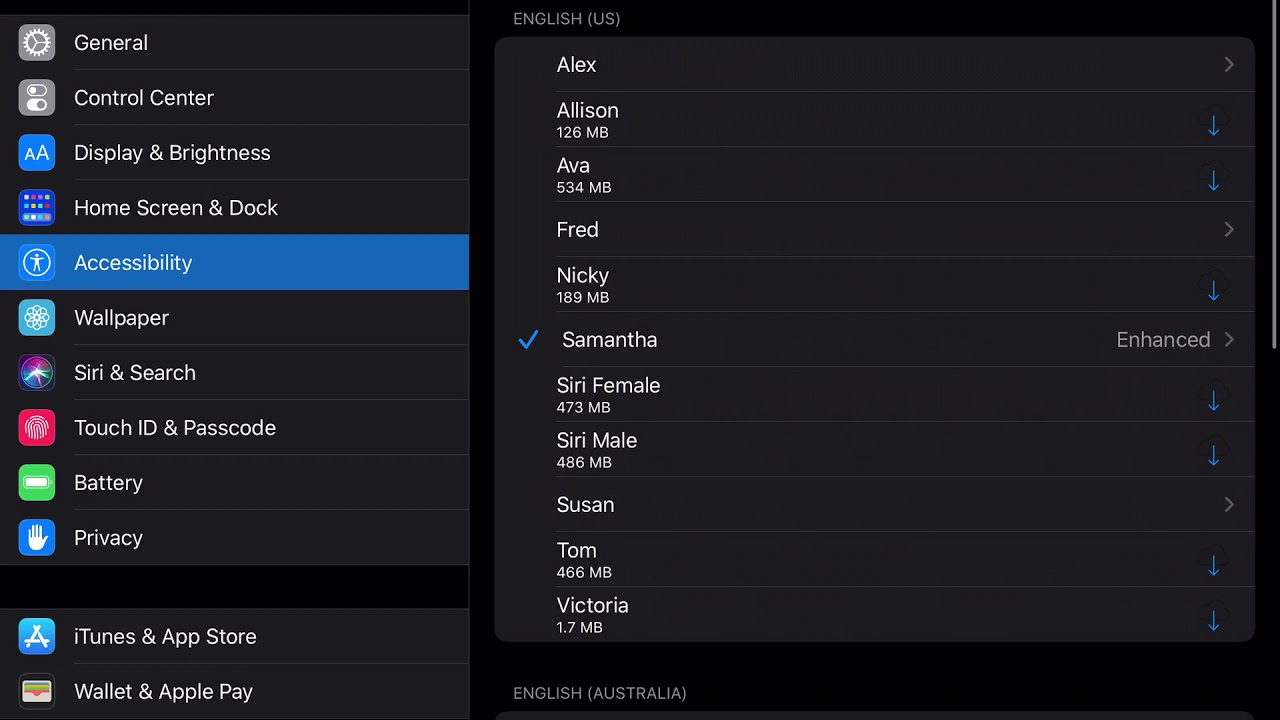Tap the General gear icon
Viewport: 1280px width, 720px height.
click(x=37, y=43)
